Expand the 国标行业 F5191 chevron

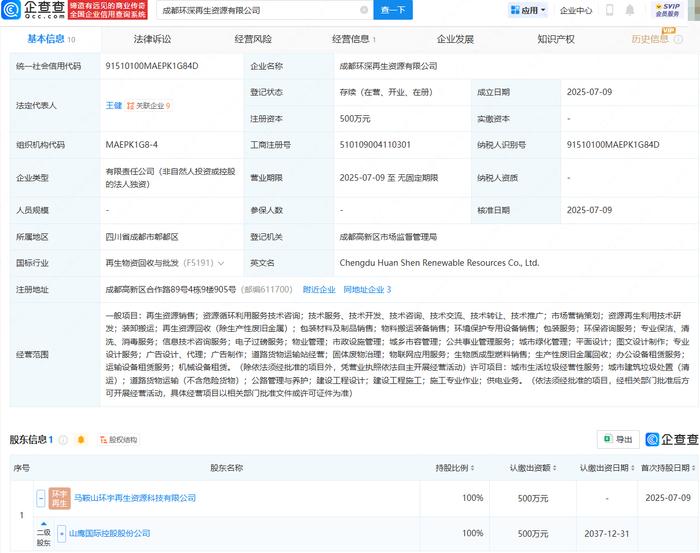(x=221, y=263)
